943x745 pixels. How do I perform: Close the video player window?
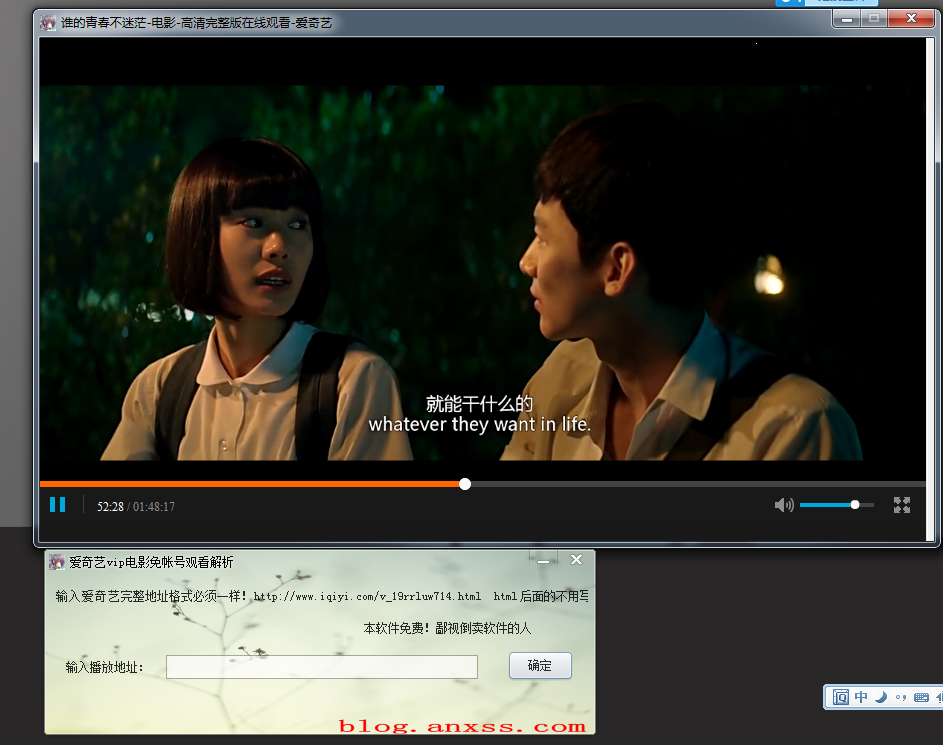point(911,19)
